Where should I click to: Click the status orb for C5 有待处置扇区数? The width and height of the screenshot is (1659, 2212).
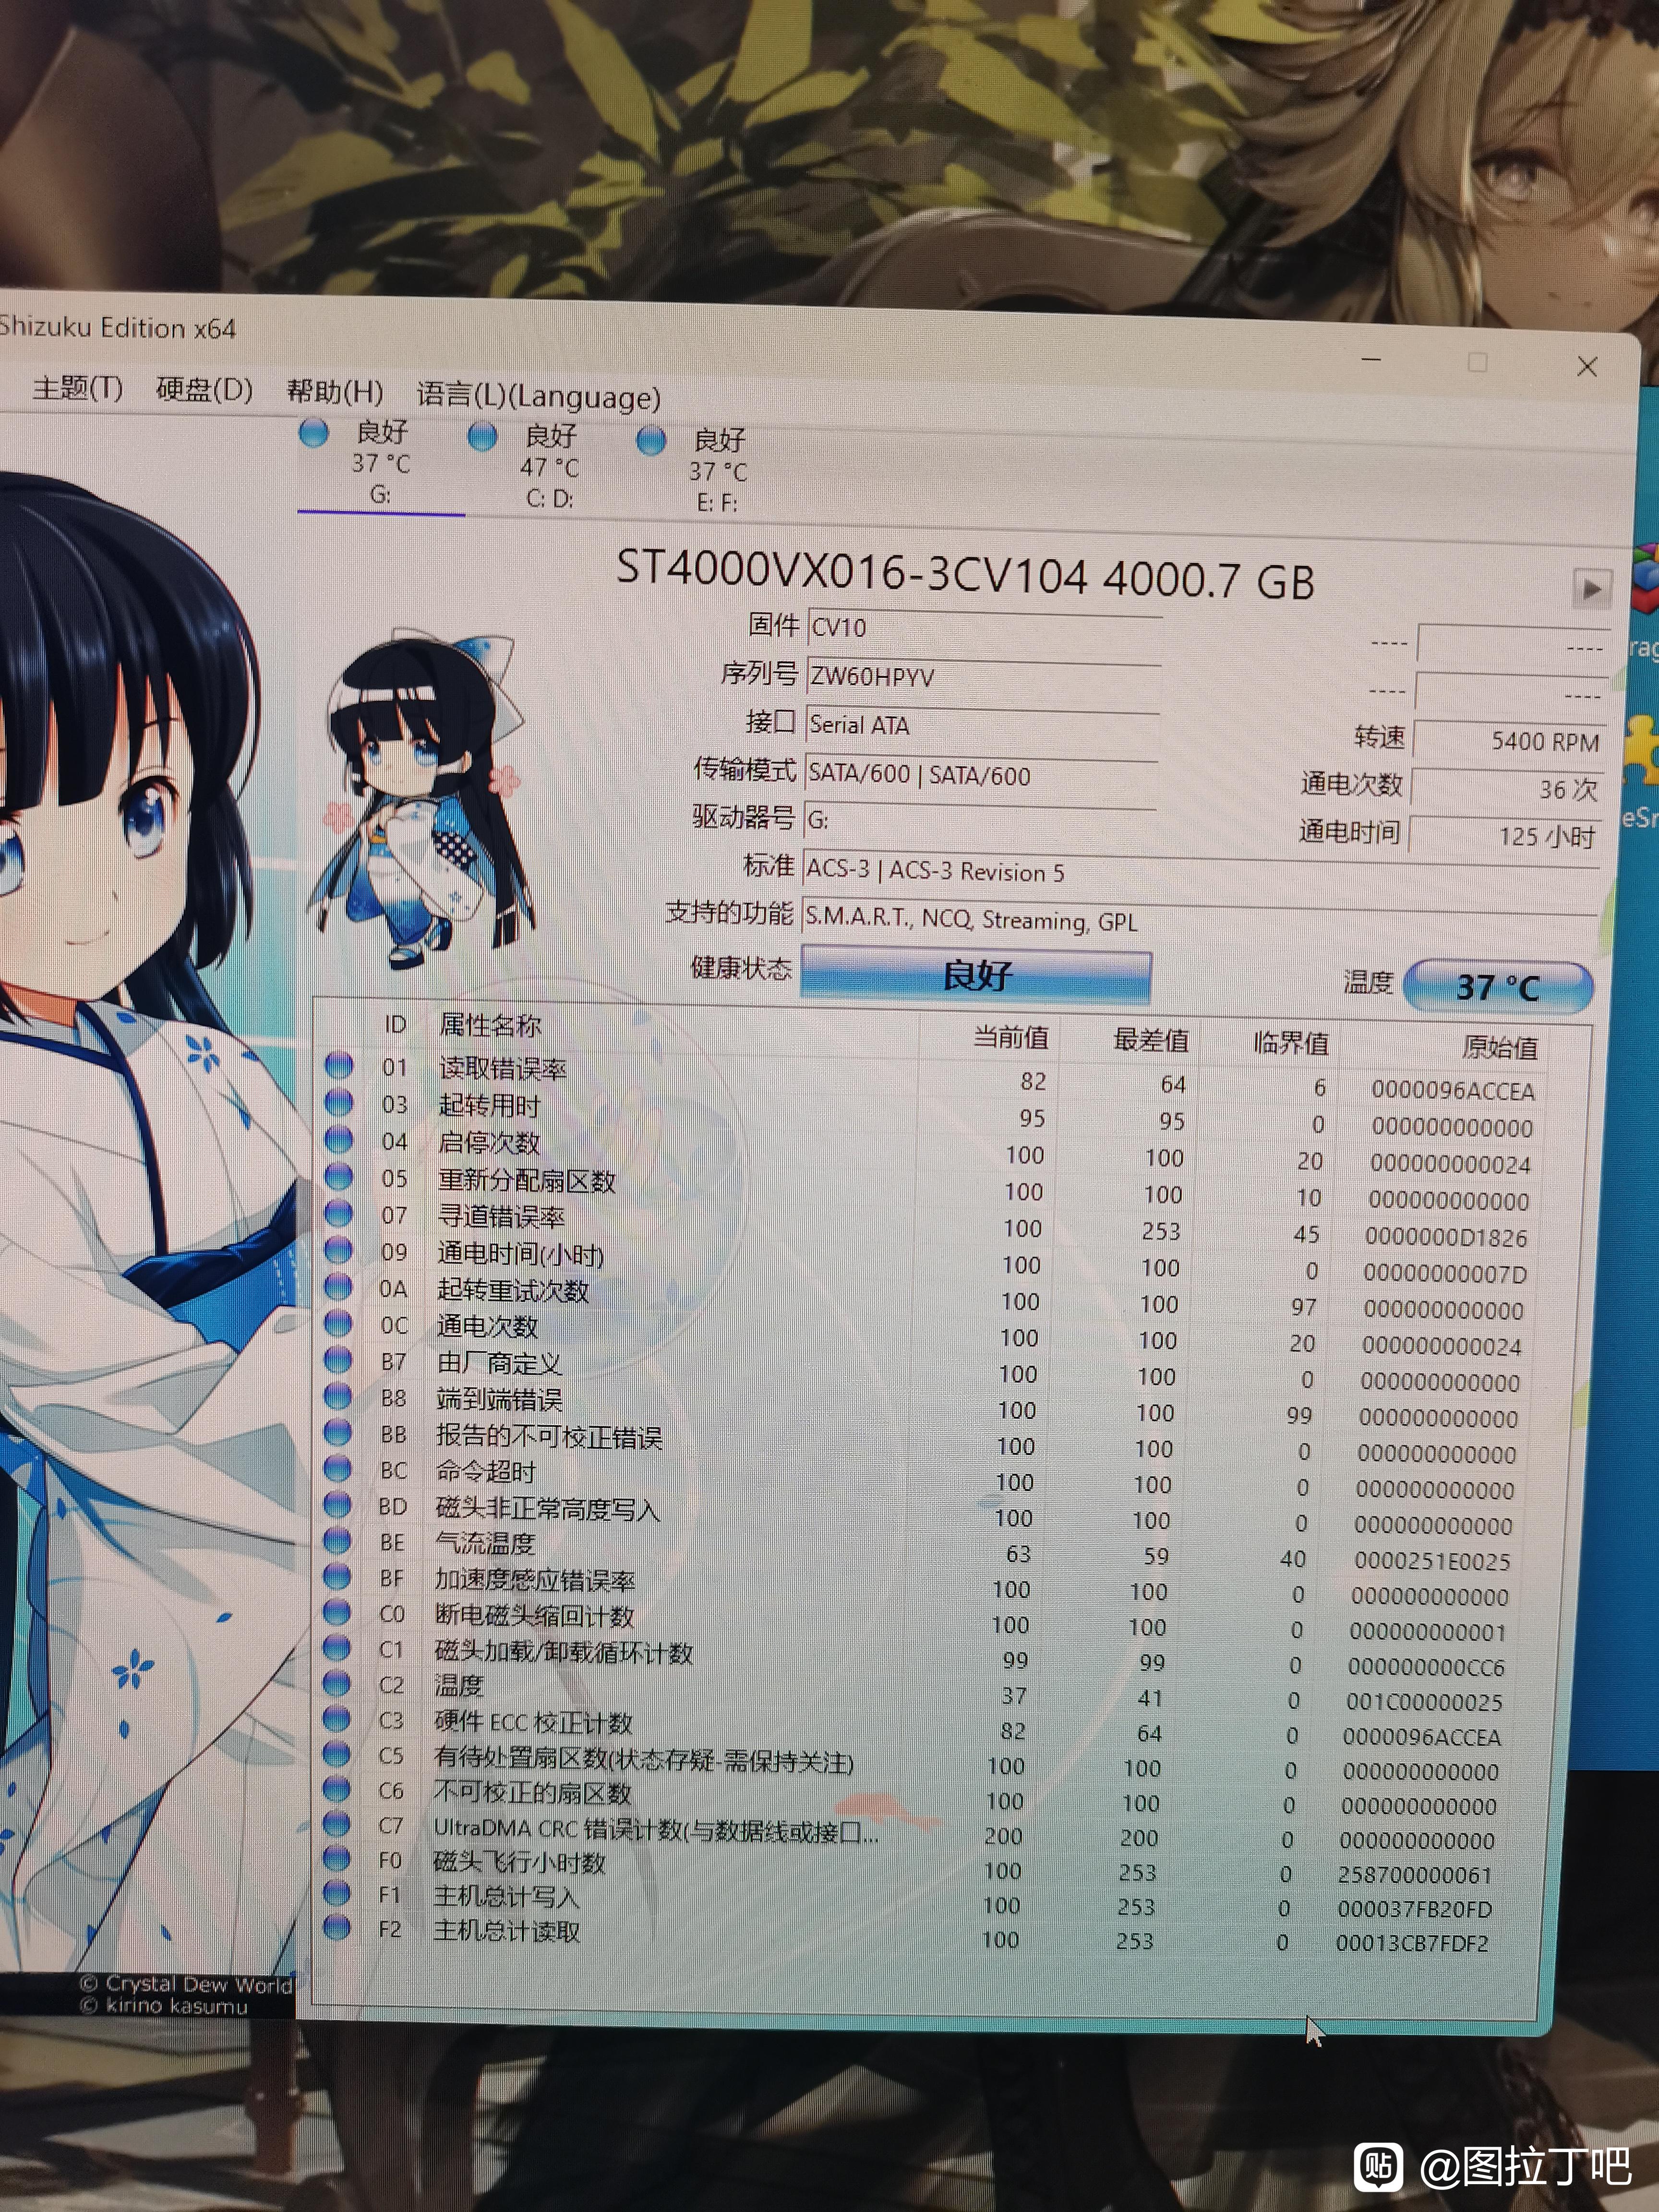point(337,1755)
